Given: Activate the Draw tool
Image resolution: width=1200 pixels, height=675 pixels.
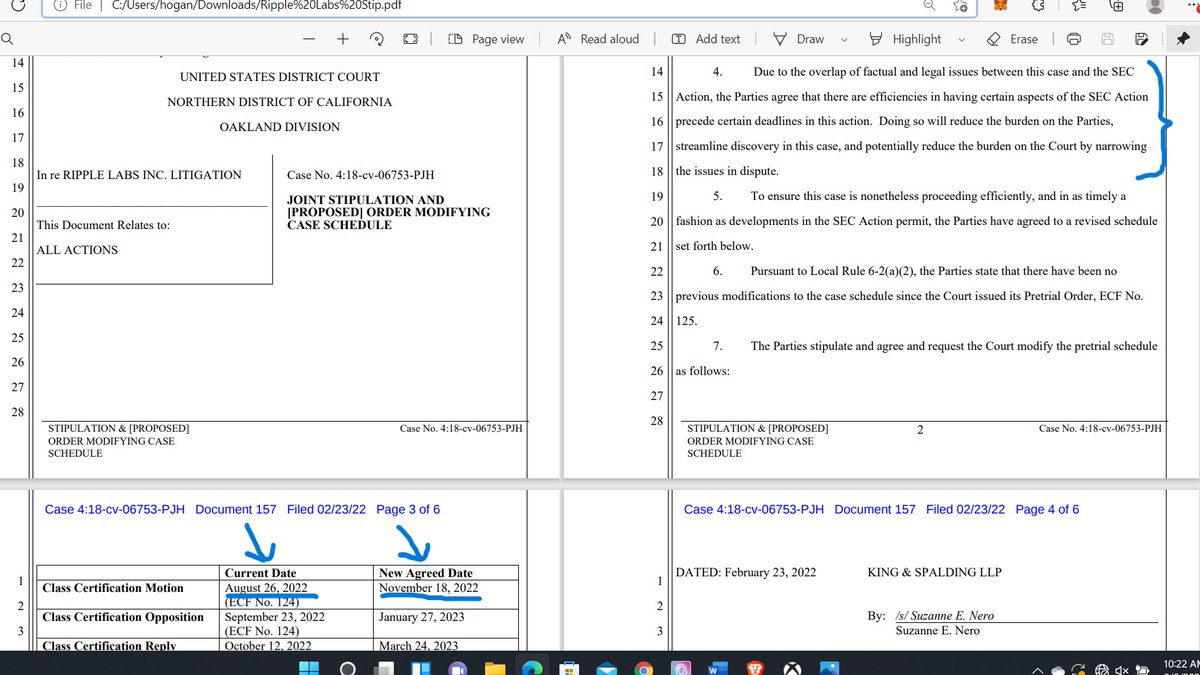Looking at the screenshot, I should [799, 39].
